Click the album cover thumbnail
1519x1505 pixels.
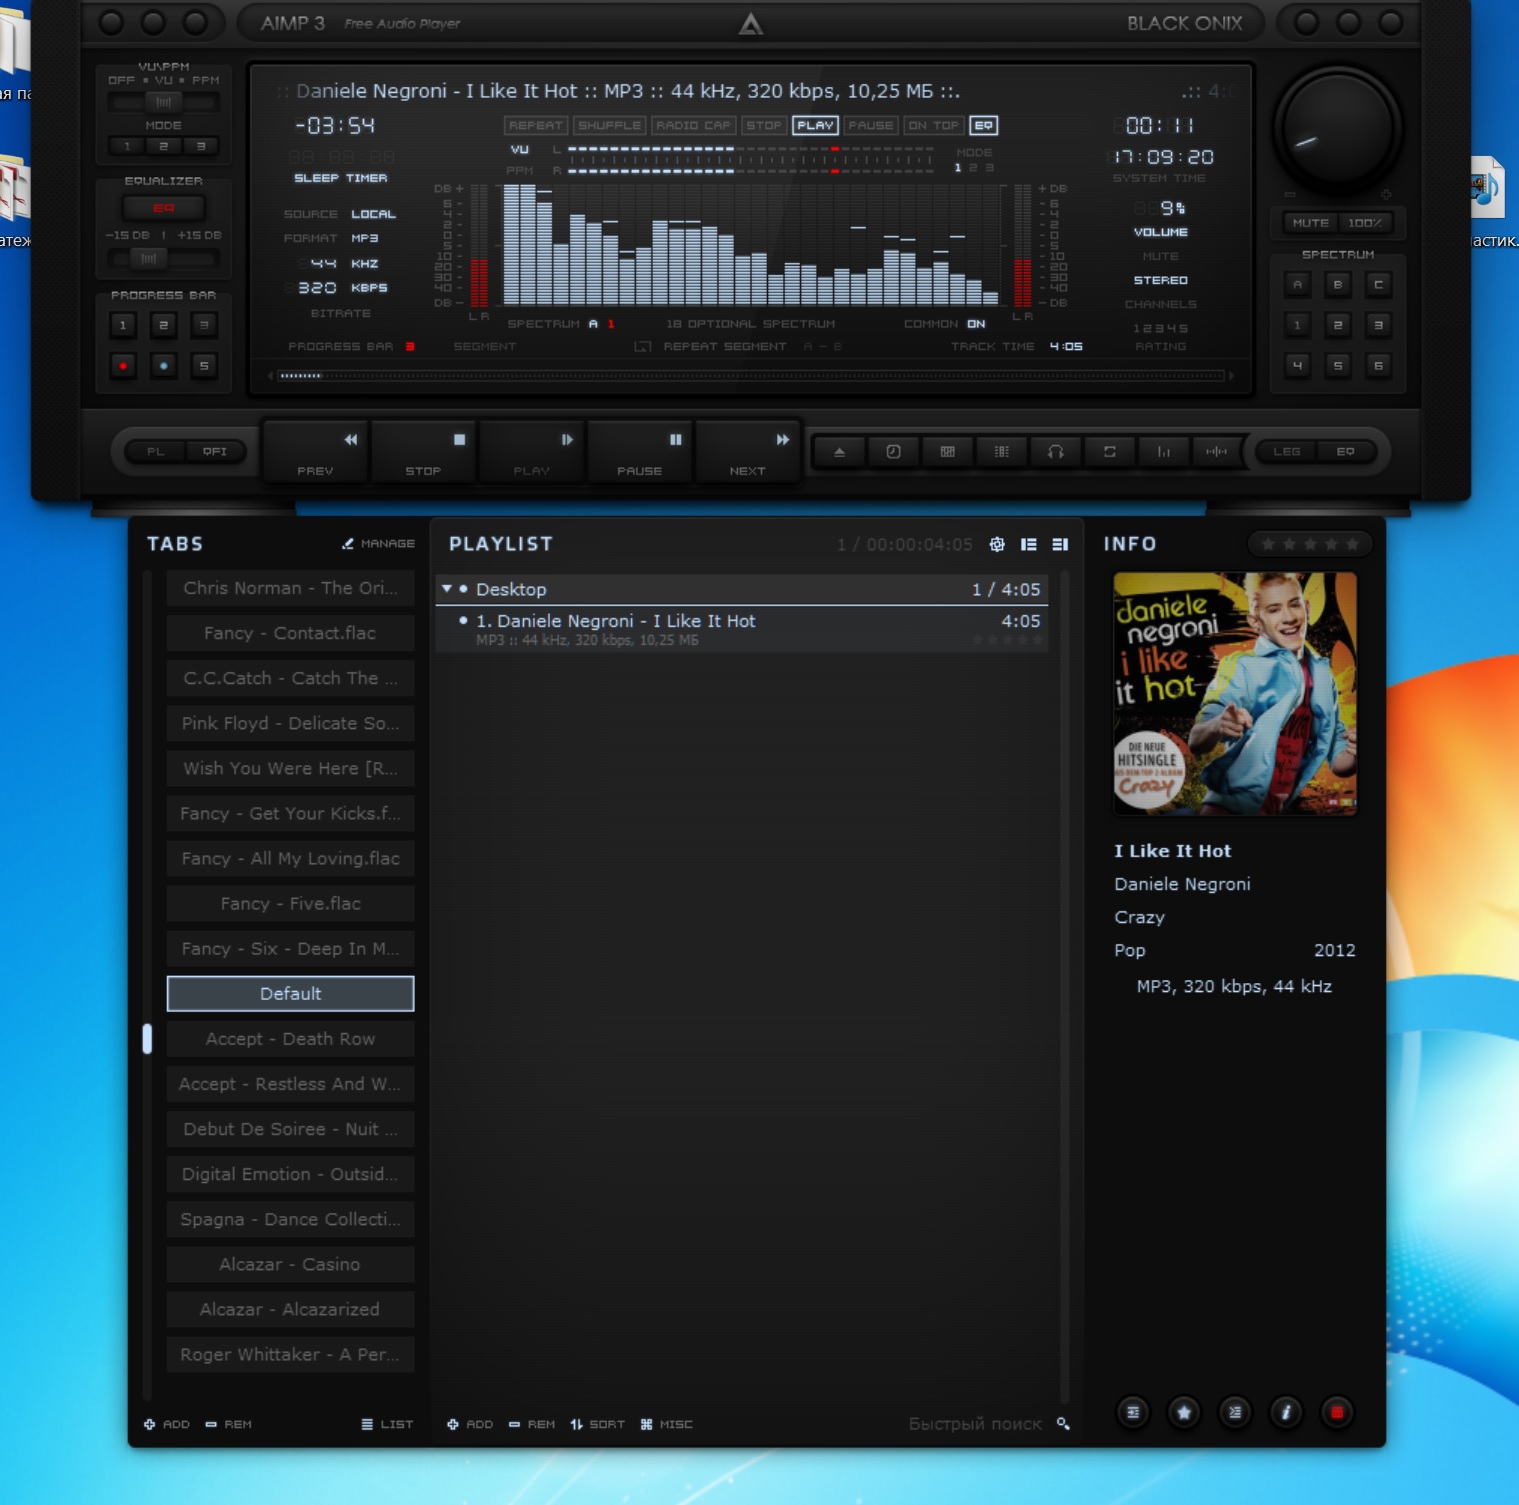coord(1235,693)
